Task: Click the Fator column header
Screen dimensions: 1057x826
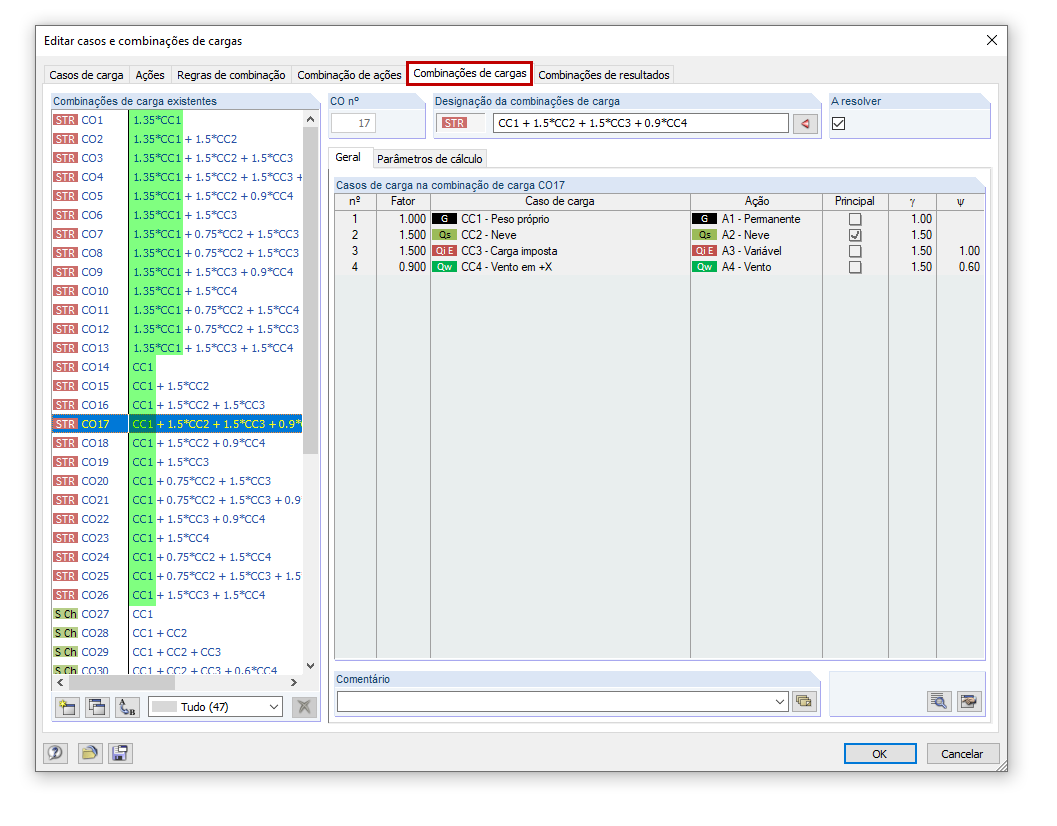Action: pos(403,202)
